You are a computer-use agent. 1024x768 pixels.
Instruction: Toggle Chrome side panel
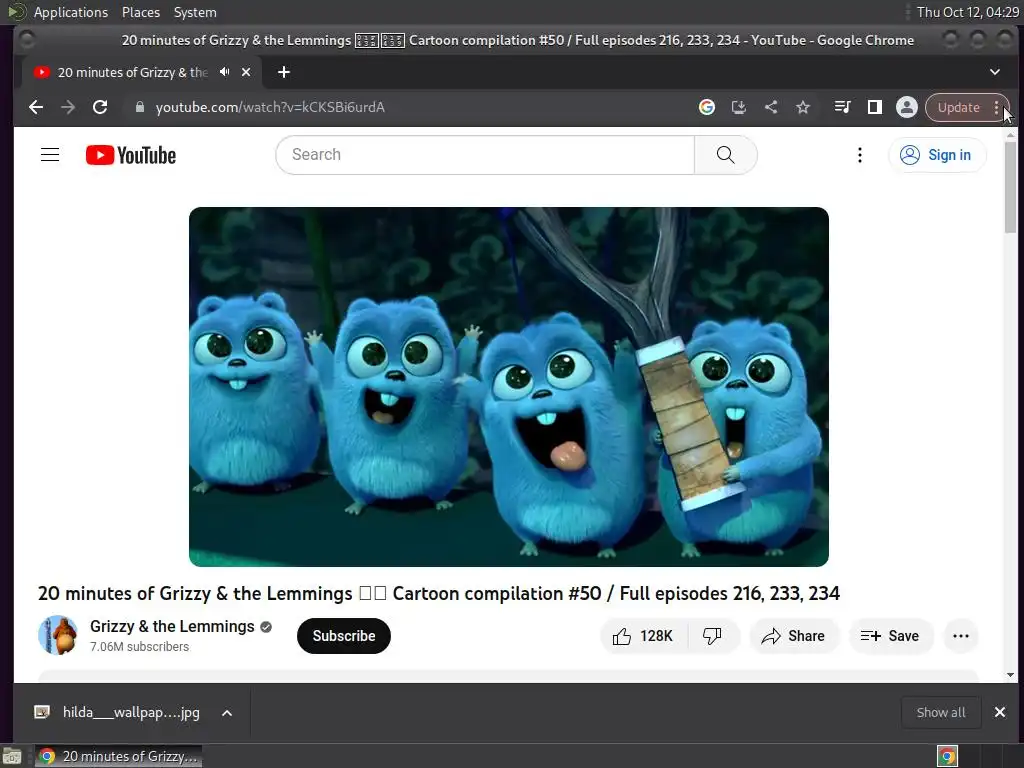pyautogui.click(x=874, y=107)
